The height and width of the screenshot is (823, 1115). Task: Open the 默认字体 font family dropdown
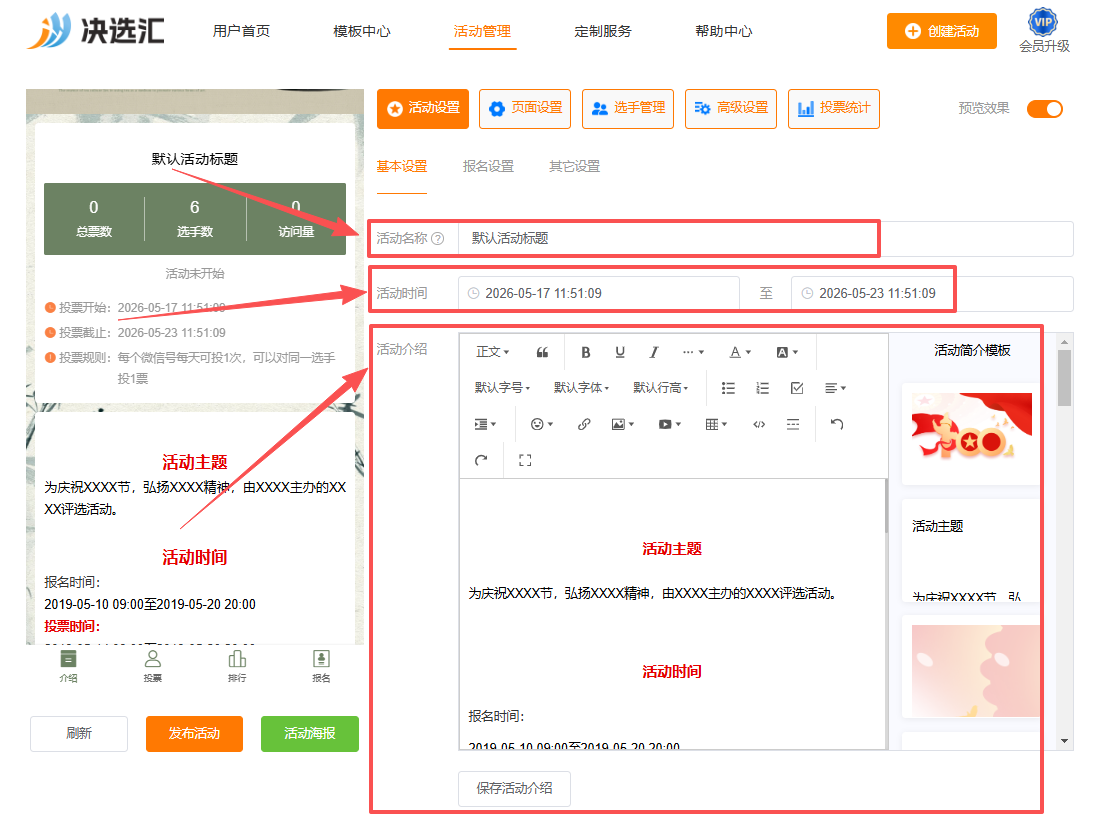(581, 388)
